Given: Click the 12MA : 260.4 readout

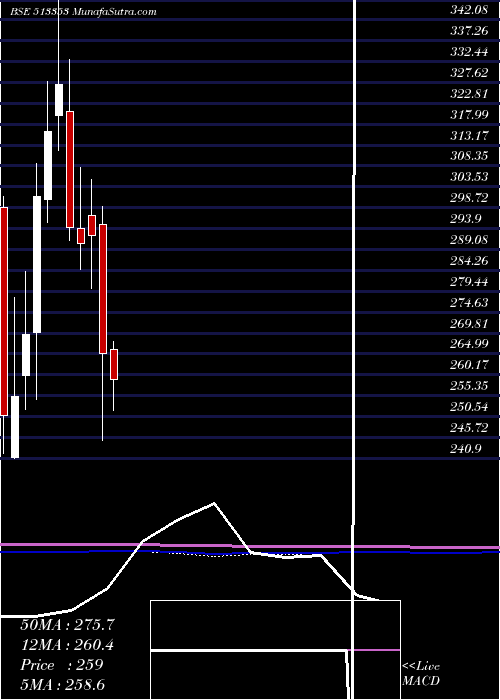Looking at the screenshot, I should click(x=67, y=645).
